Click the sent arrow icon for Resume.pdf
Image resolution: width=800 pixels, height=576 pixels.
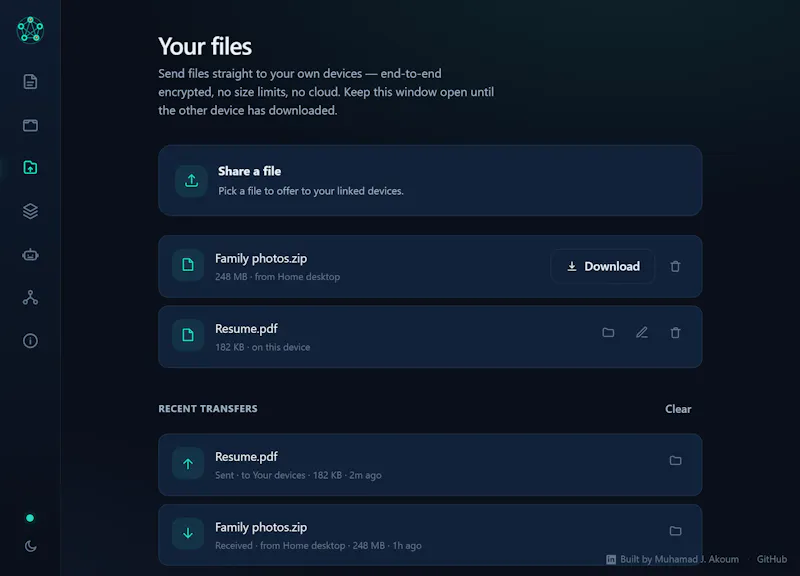188,463
